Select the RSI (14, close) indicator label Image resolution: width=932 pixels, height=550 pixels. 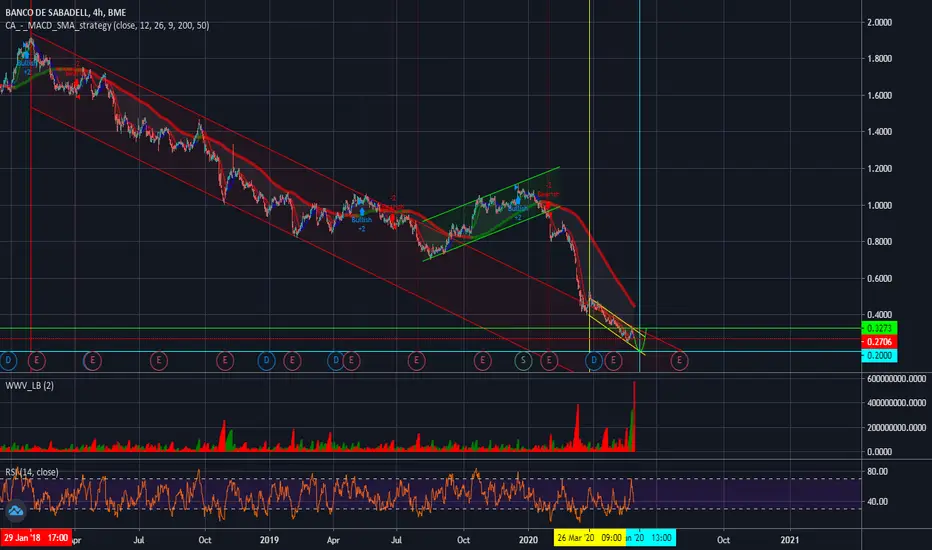point(32,472)
